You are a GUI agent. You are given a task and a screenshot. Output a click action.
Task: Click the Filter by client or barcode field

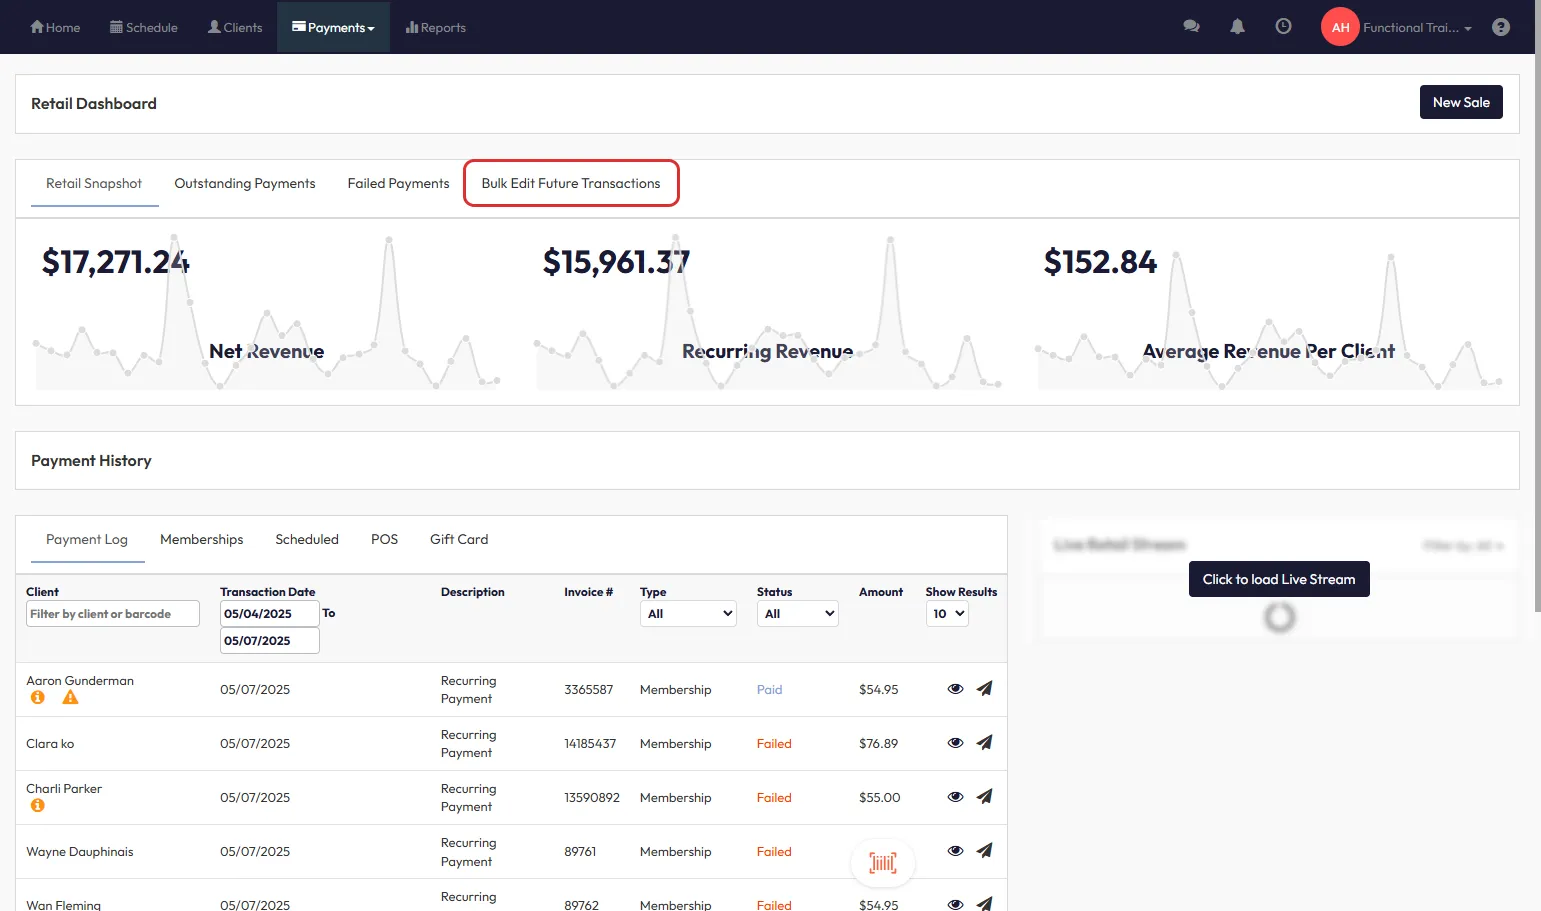click(112, 614)
